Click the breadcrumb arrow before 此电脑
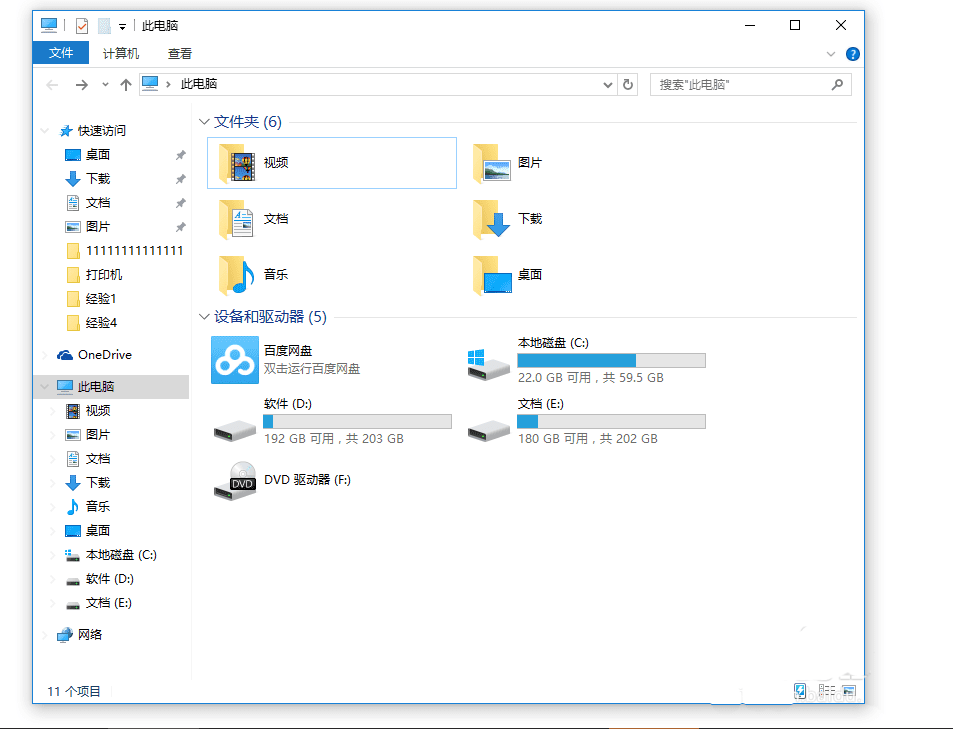 pos(168,85)
